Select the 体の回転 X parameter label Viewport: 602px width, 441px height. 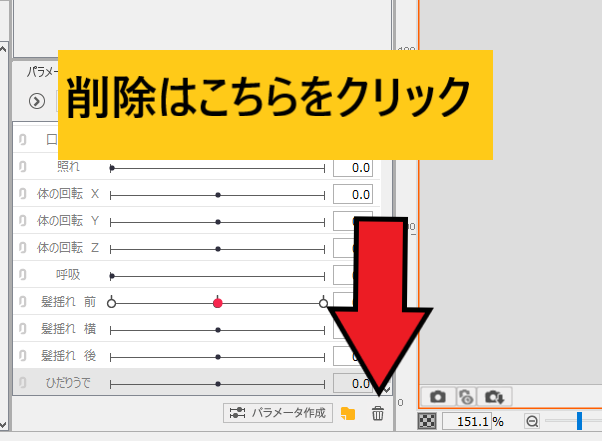(68, 194)
